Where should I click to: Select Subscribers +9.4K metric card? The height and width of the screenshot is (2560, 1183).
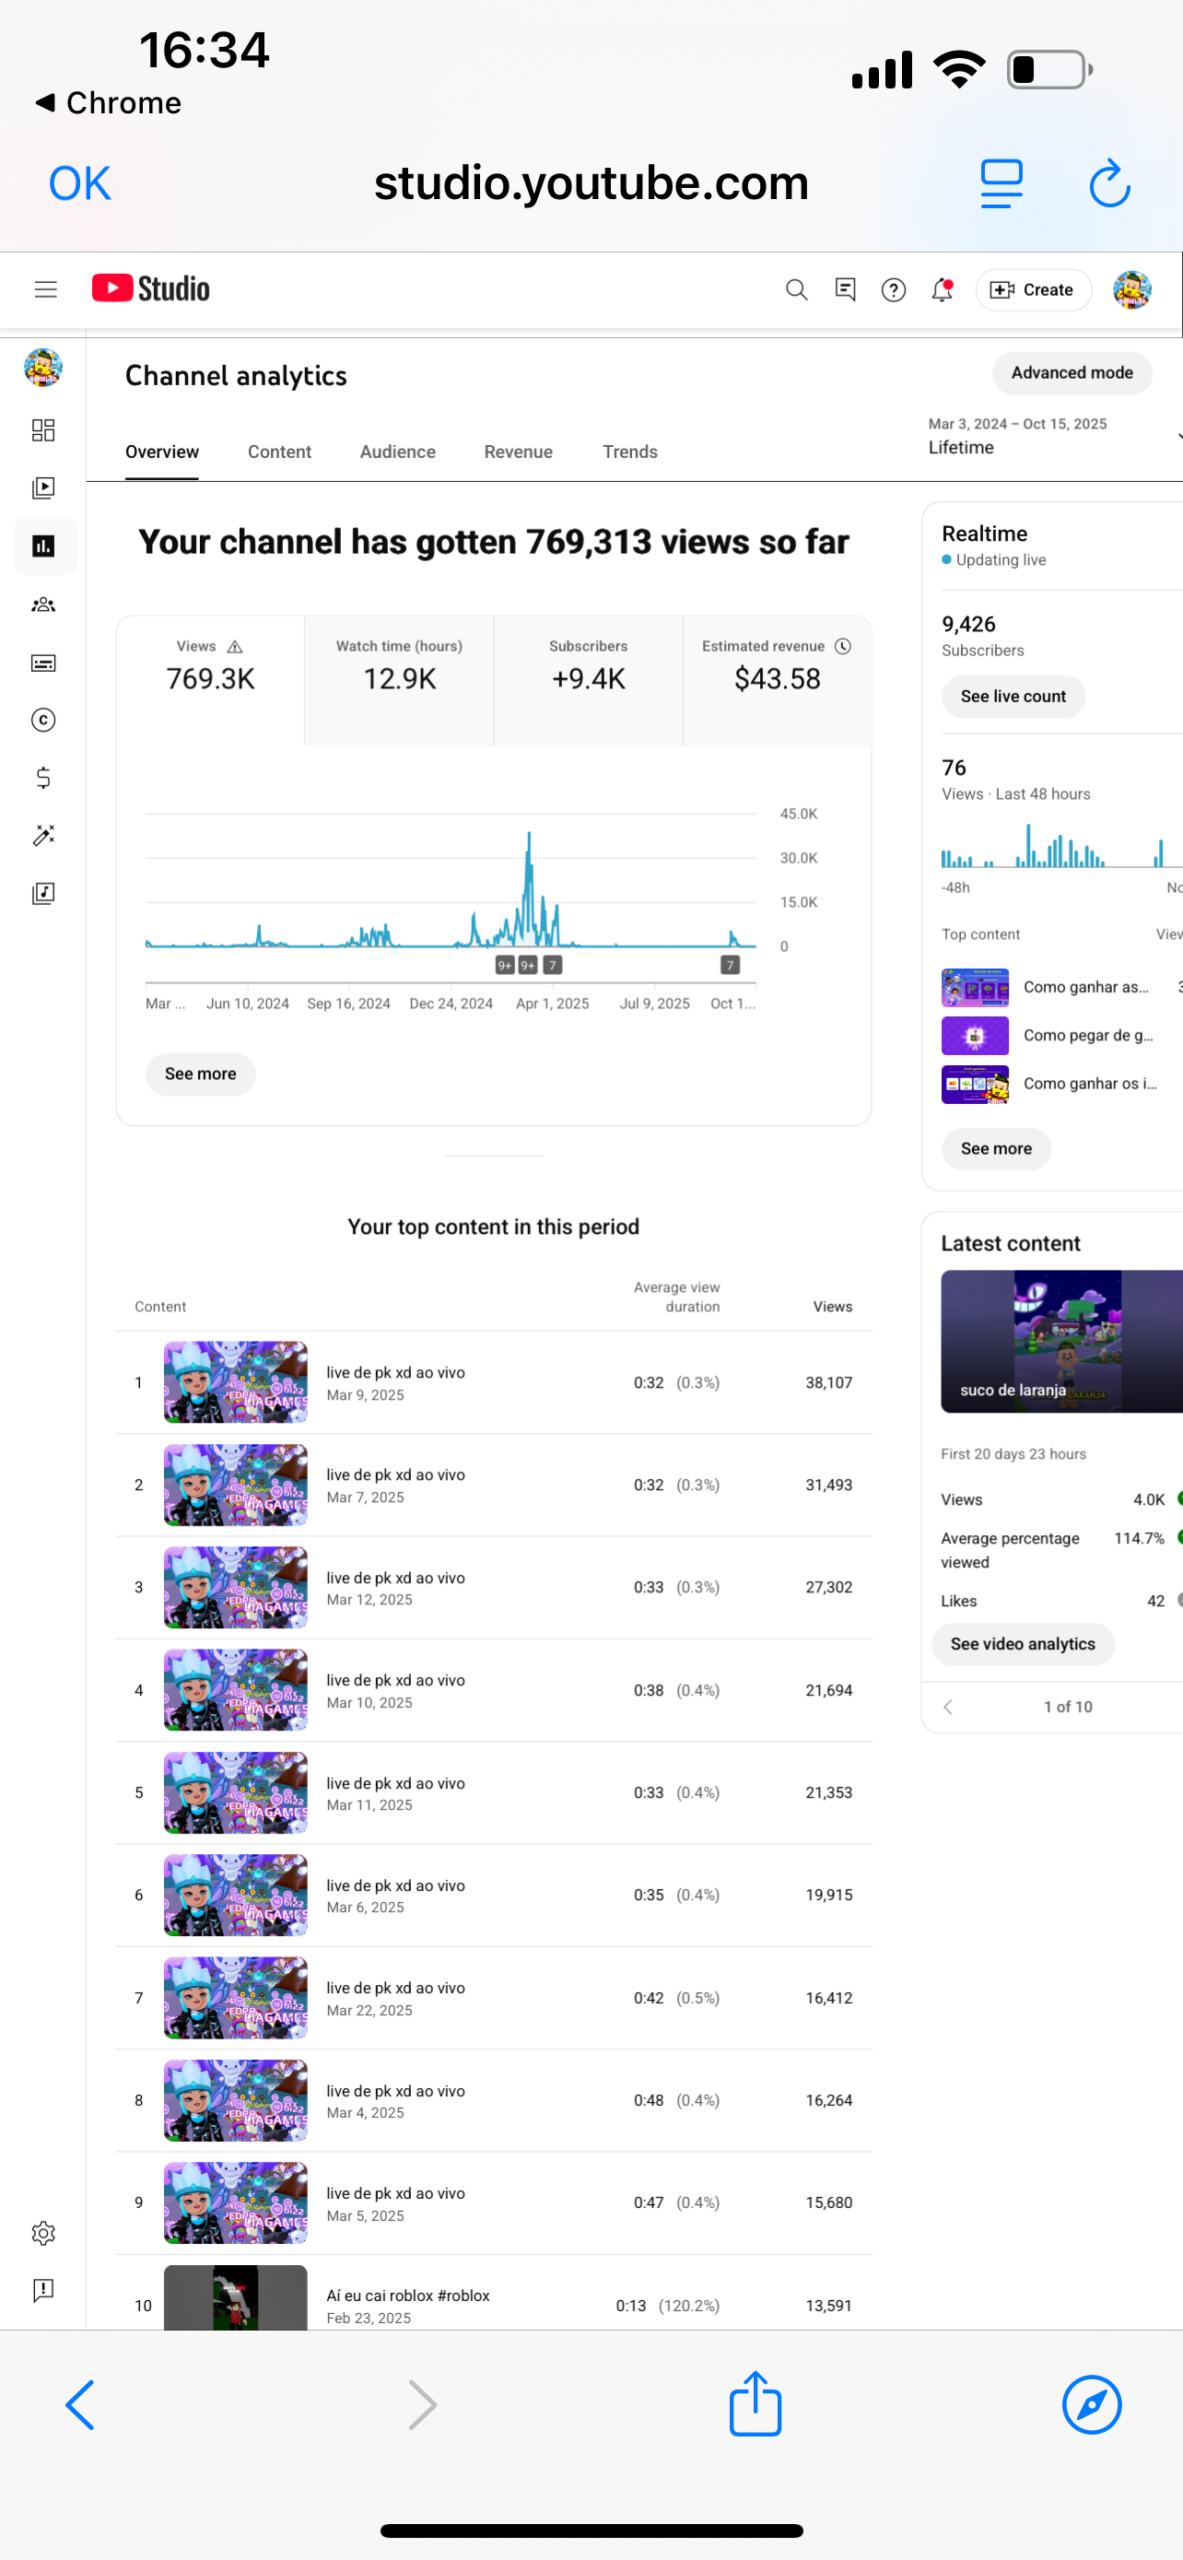tap(588, 681)
